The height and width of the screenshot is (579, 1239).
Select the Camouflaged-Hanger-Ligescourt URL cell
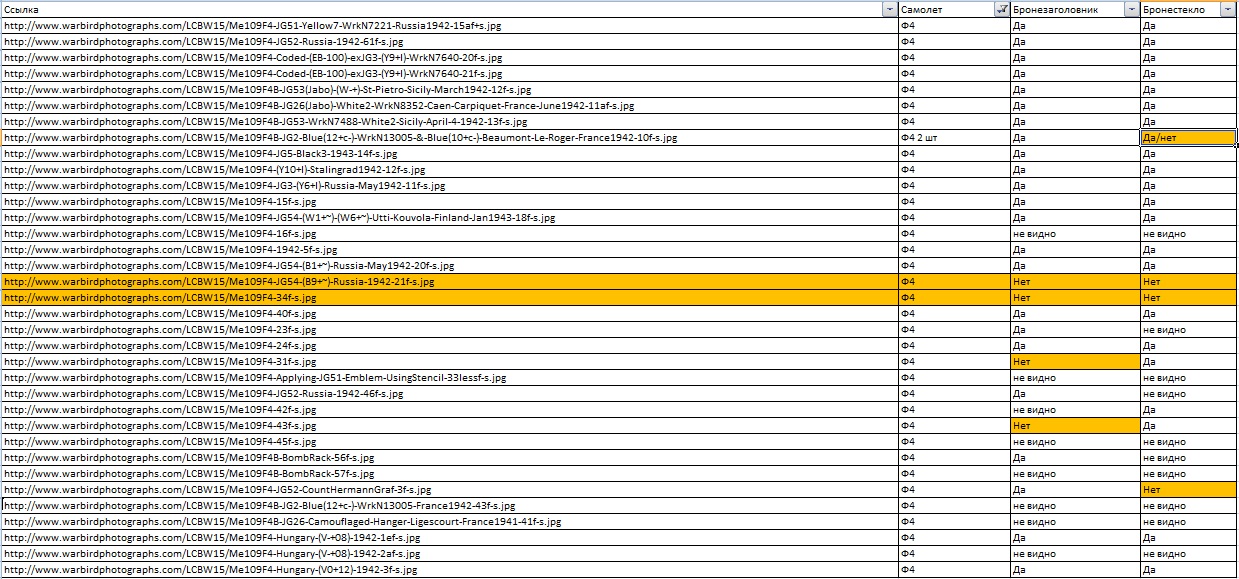point(449,521)
